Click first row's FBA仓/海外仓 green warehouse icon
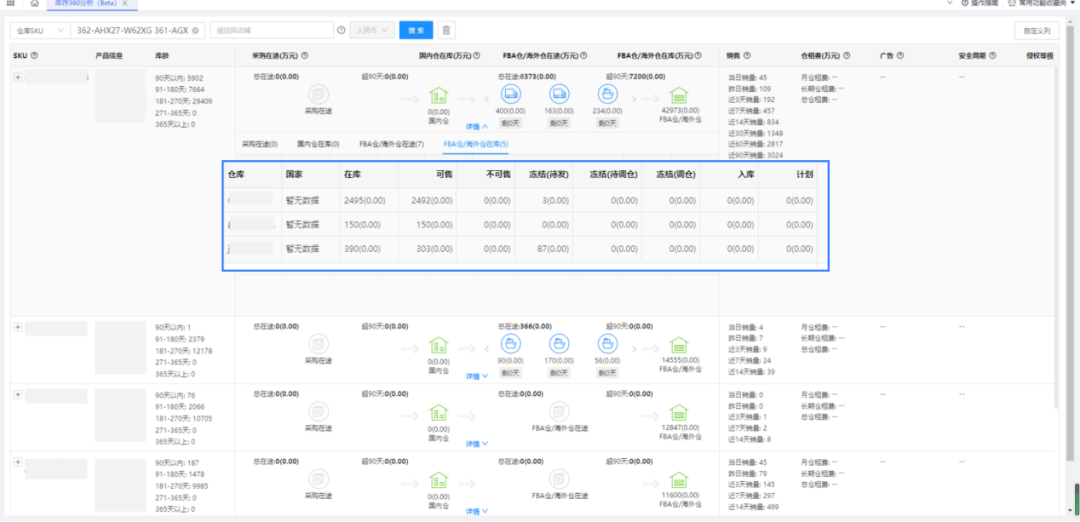Image resolution: width=1080 pixels, height=522 pixels. (679, 96)
